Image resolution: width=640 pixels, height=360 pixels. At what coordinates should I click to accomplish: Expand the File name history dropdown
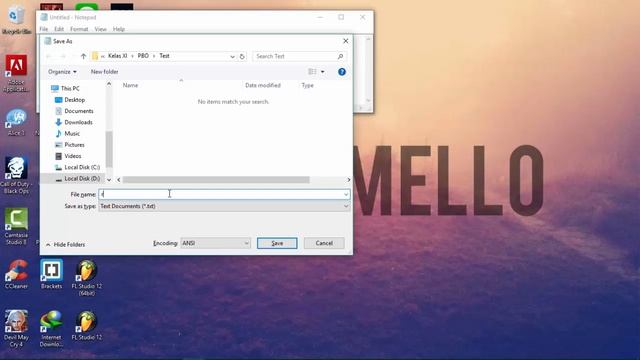coord(346,195)
